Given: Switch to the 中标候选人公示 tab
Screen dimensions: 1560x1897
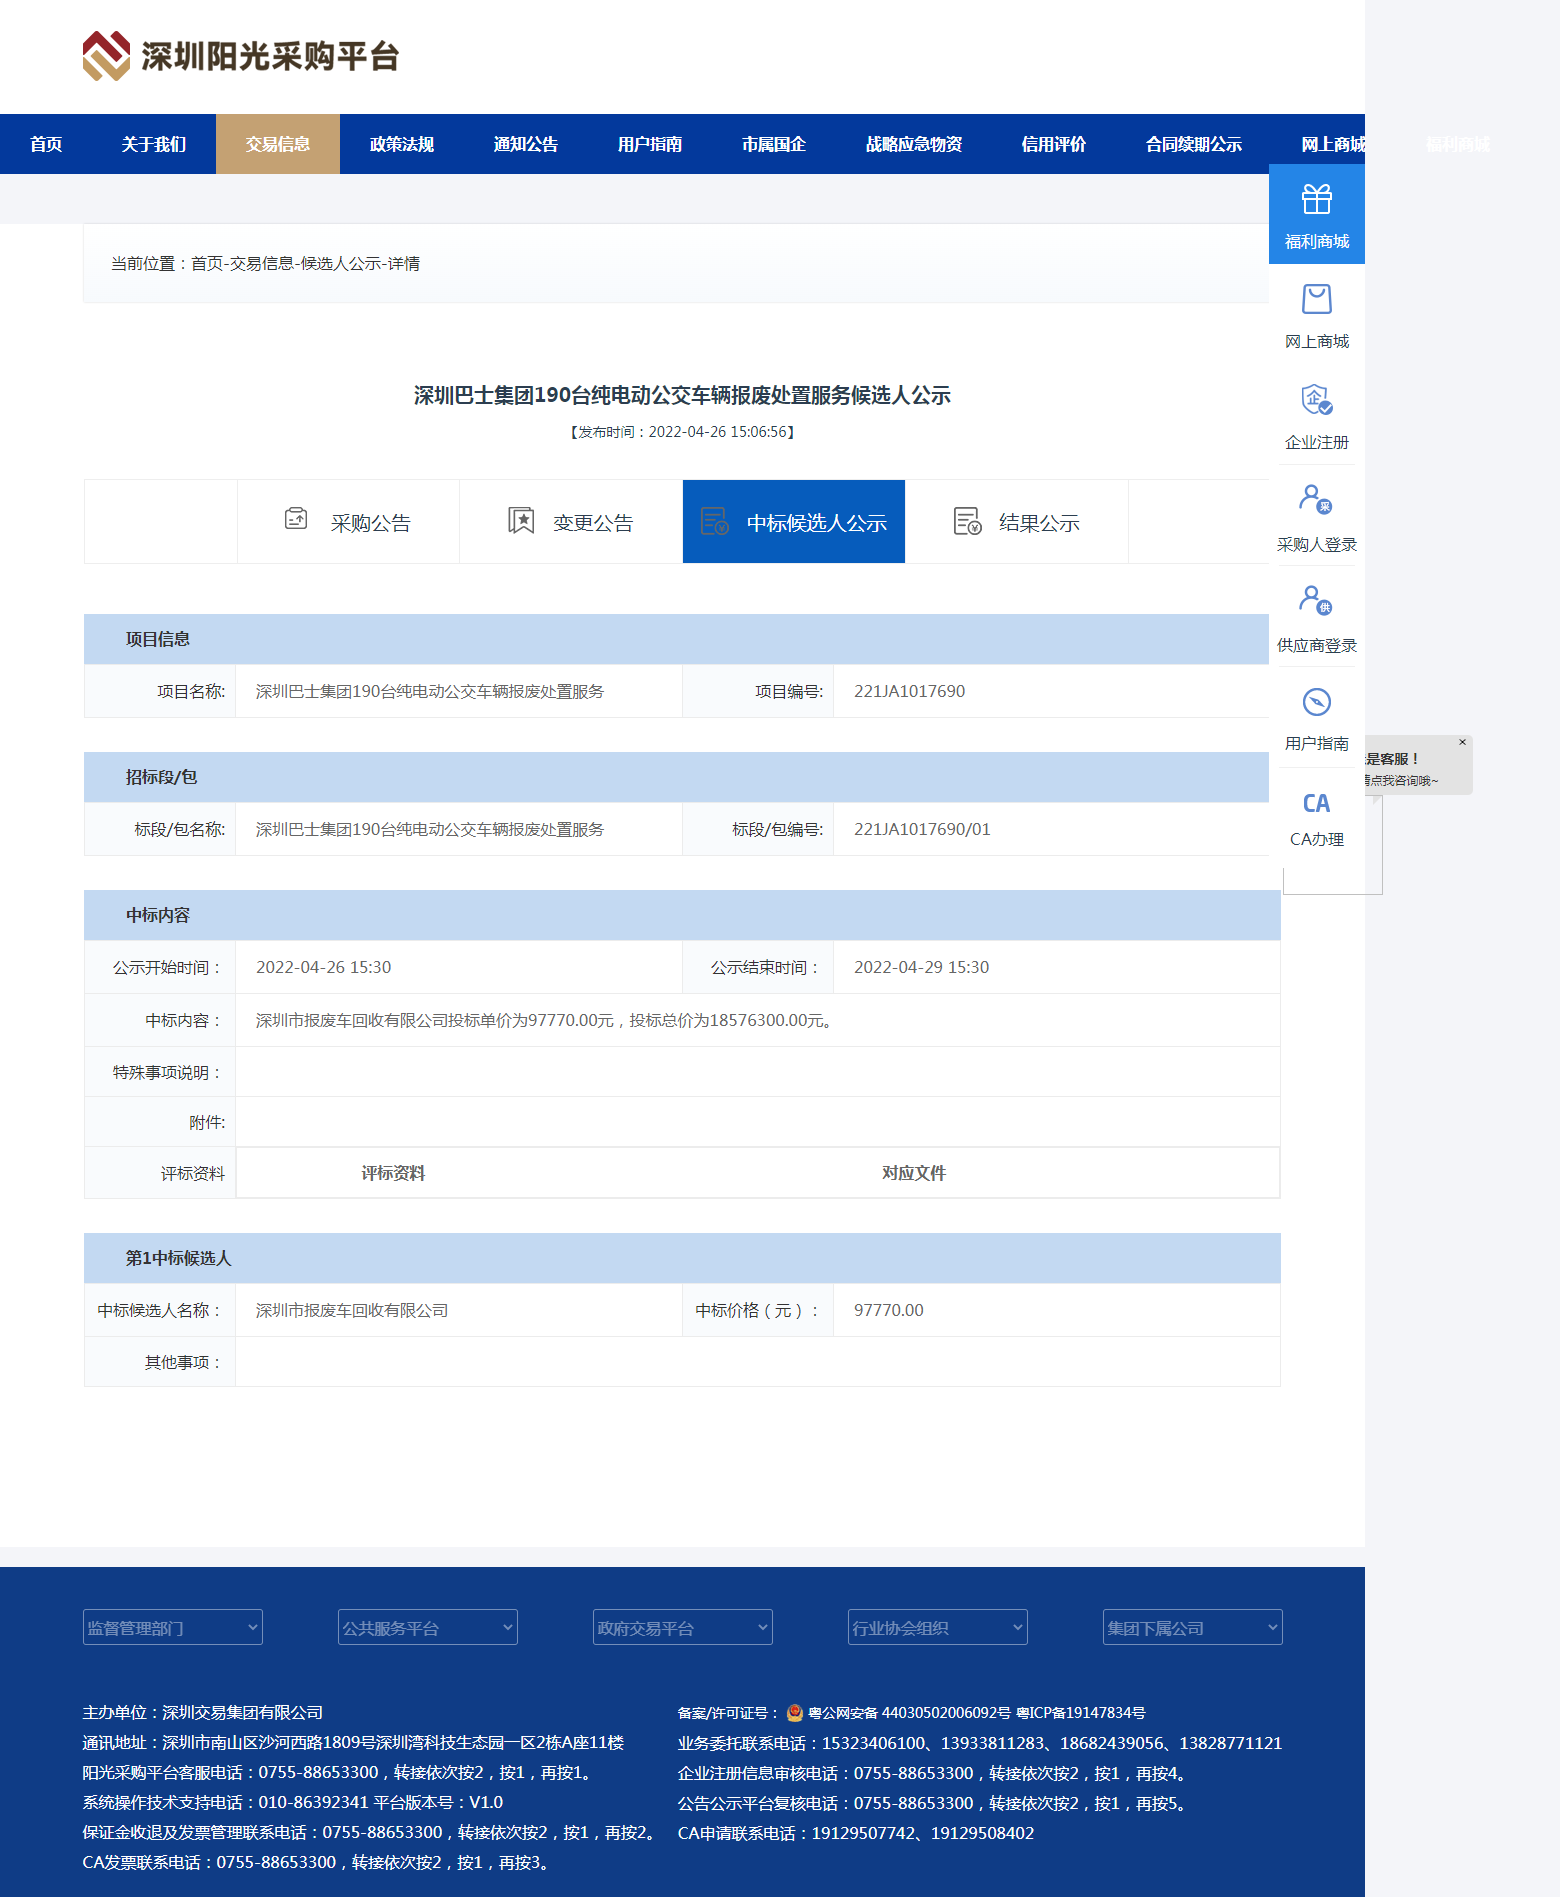Looking at the screenshot, I should [794, 522].
